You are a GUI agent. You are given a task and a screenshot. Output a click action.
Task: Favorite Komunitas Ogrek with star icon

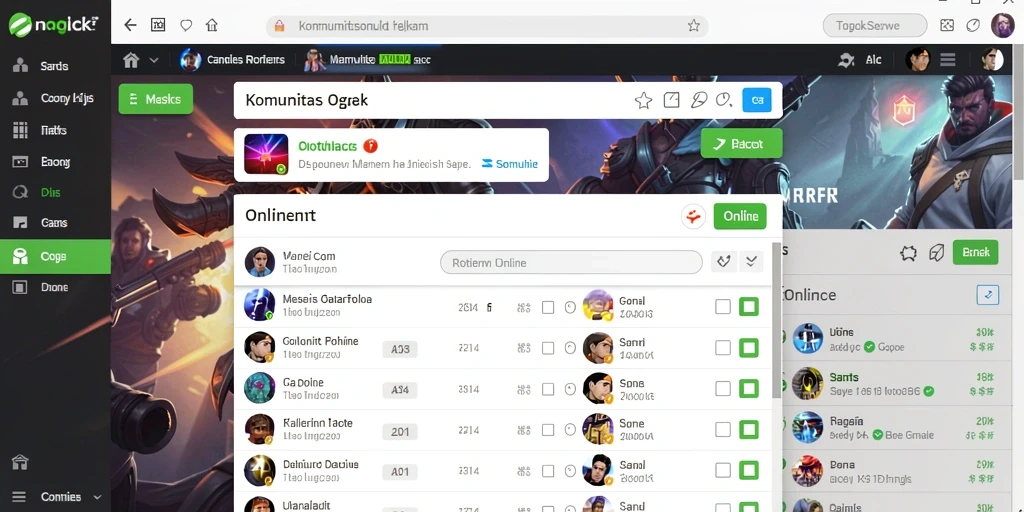click(x=643, y=101)
